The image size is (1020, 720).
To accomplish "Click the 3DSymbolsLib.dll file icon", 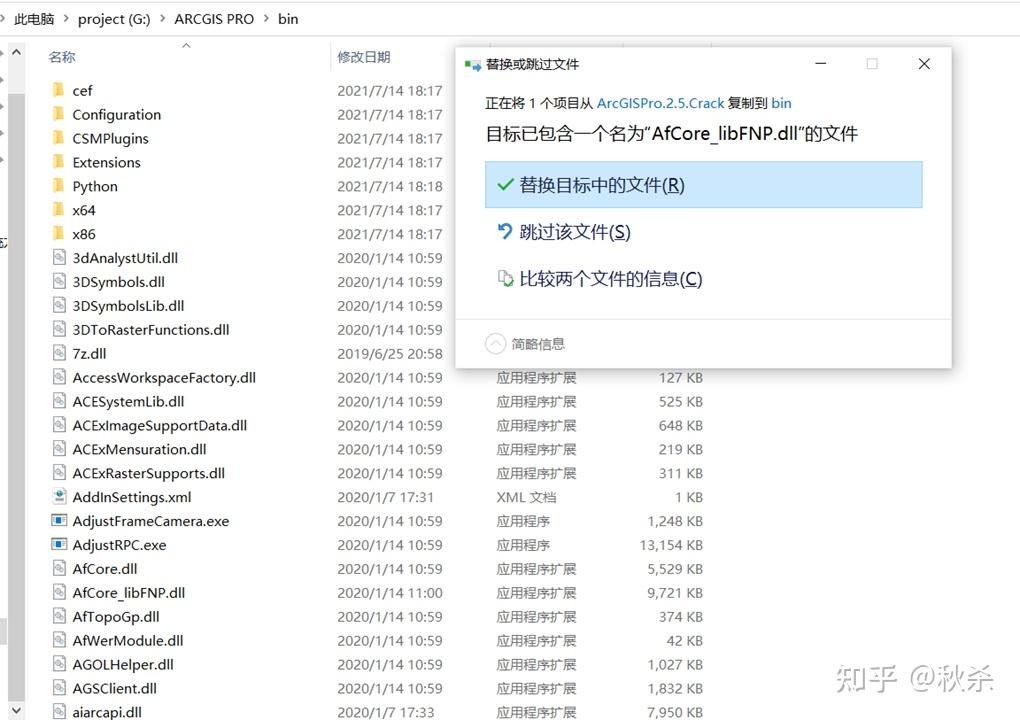I will [x=59, y=305].
